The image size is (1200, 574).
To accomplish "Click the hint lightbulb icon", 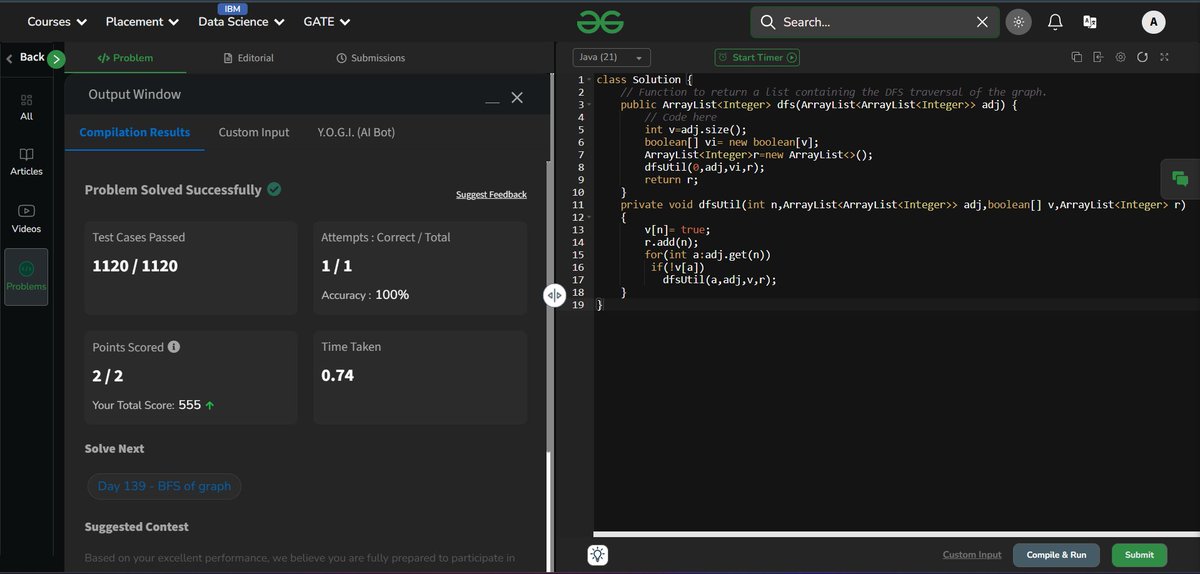I will coord(598,555).
